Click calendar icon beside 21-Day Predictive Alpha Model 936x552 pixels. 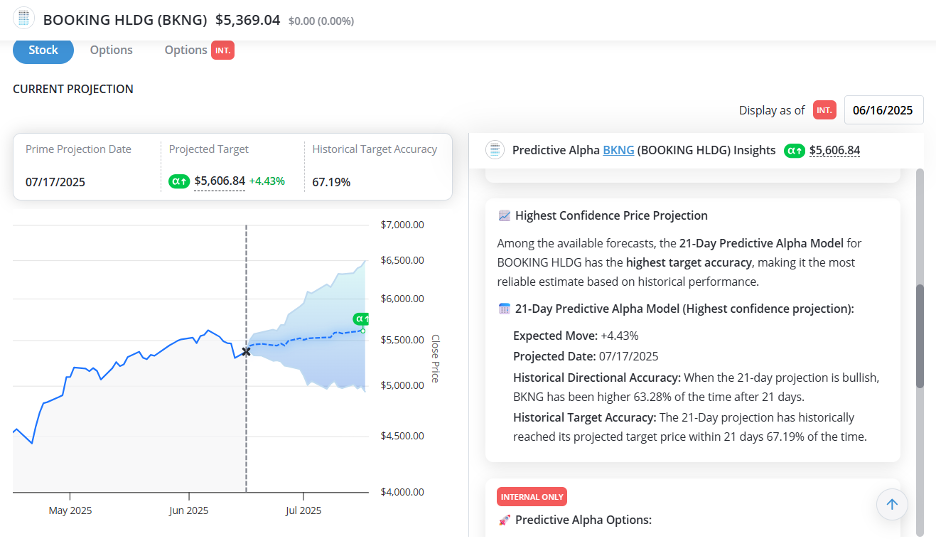point(504,309)
